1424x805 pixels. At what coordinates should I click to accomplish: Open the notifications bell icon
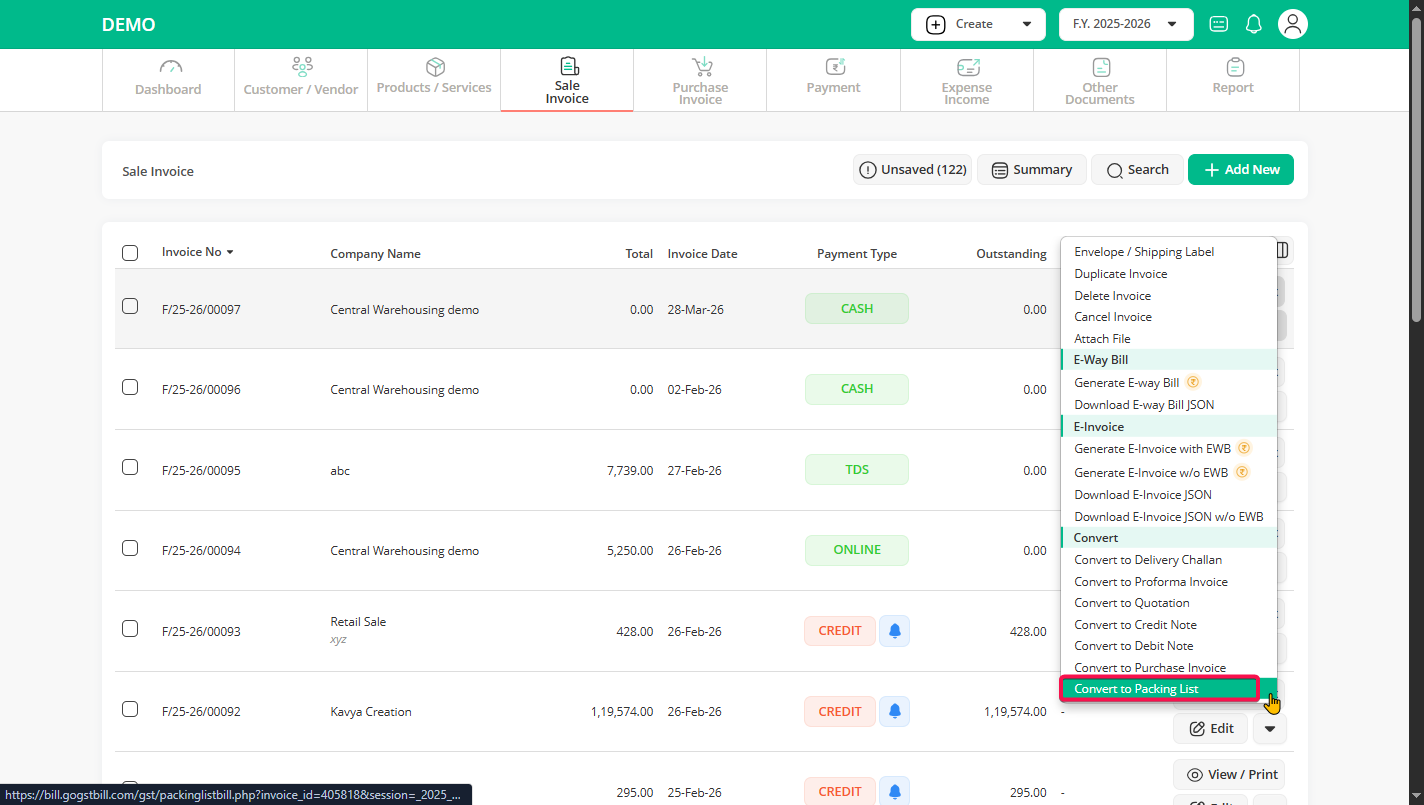click(x=1253, y=24)
